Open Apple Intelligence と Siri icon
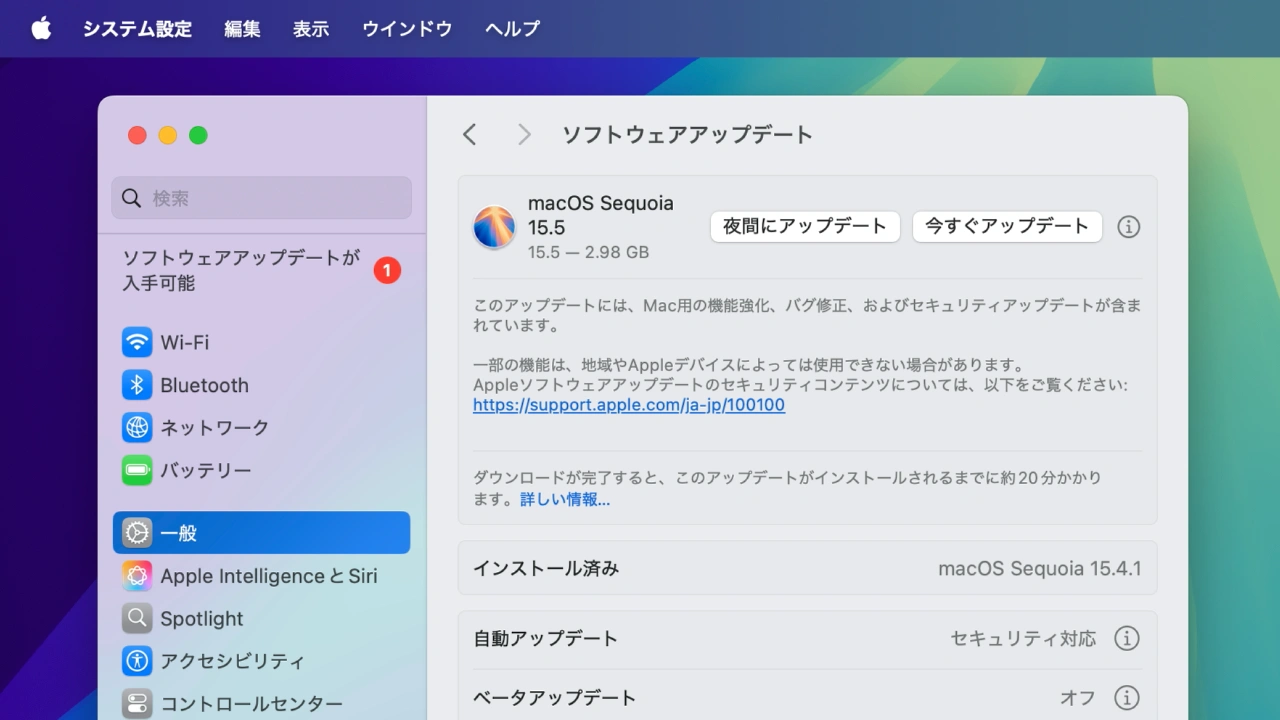 pyautogui.click(x=137, y=576)
